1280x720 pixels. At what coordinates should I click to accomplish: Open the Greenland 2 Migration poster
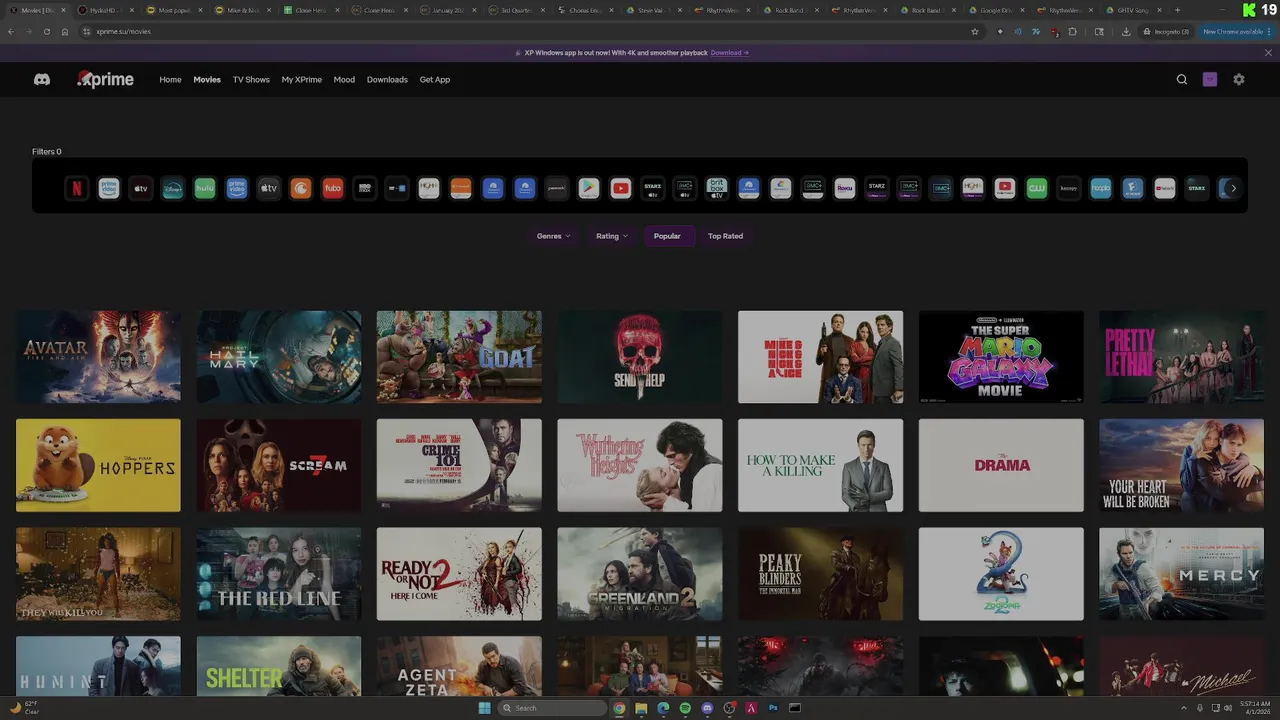tap(640, 574)
